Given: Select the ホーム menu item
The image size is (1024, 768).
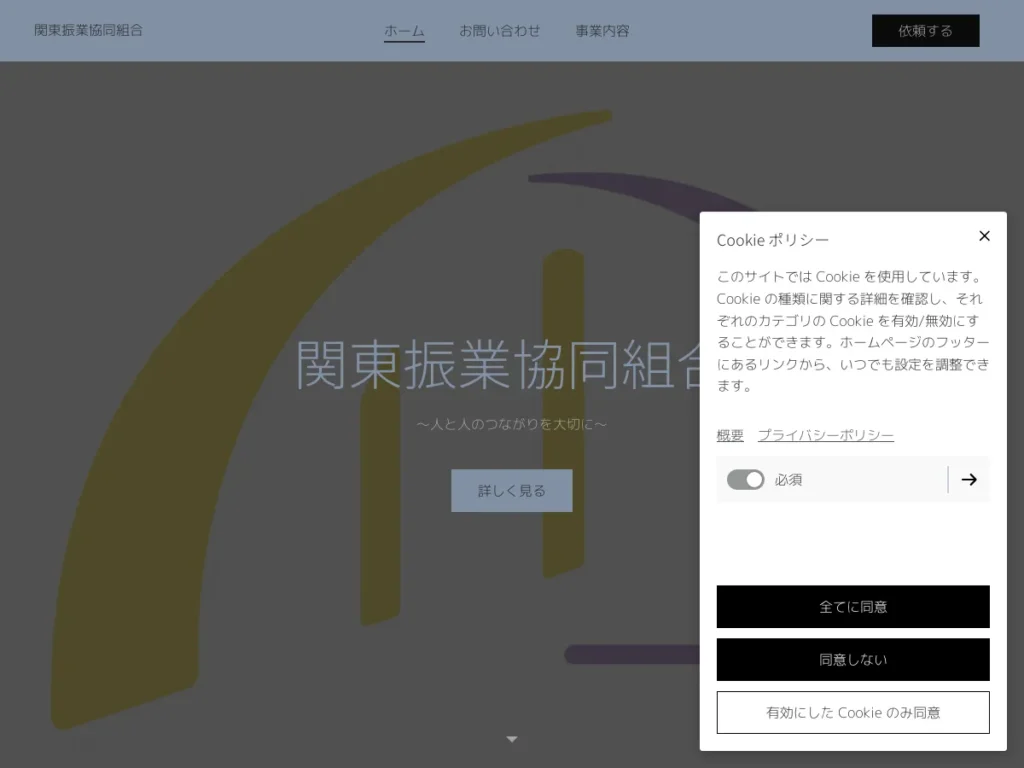Looking at the screenshot, I should [x=404, y=31].
